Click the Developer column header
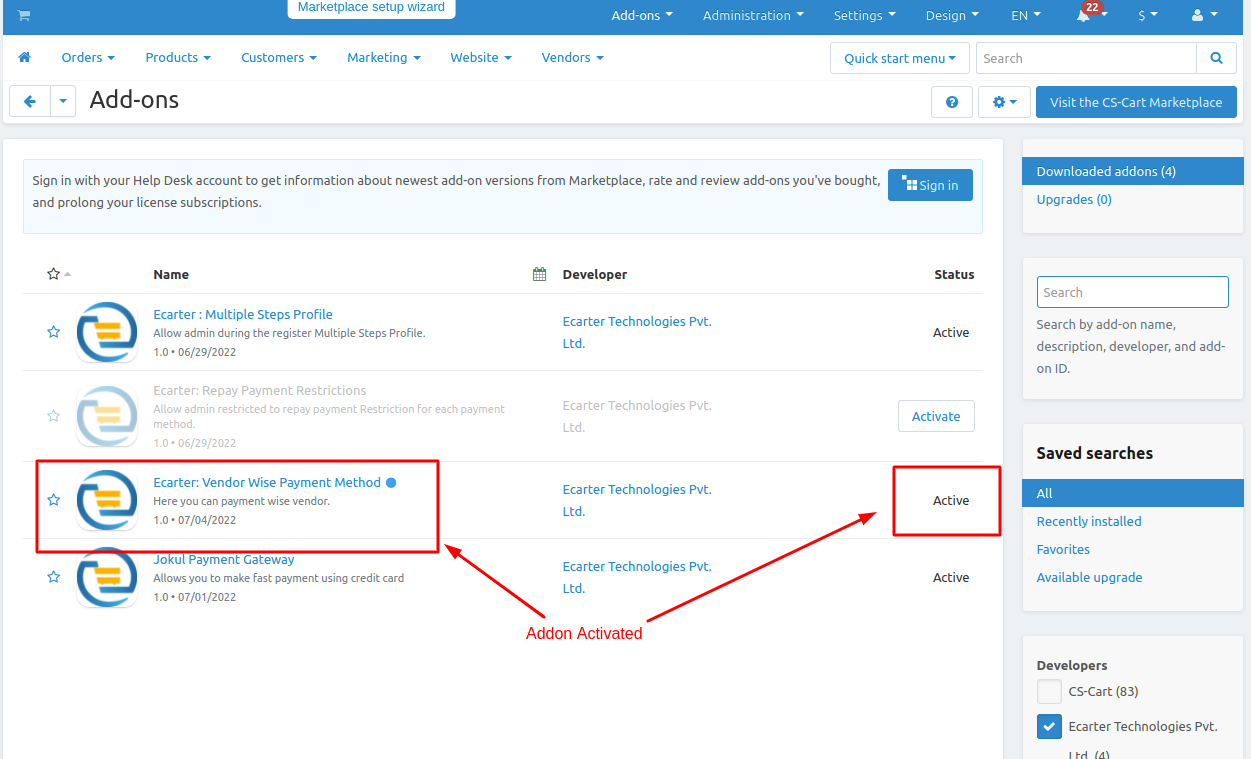This screenshot has width=1251, height=759. coord(595,274)
